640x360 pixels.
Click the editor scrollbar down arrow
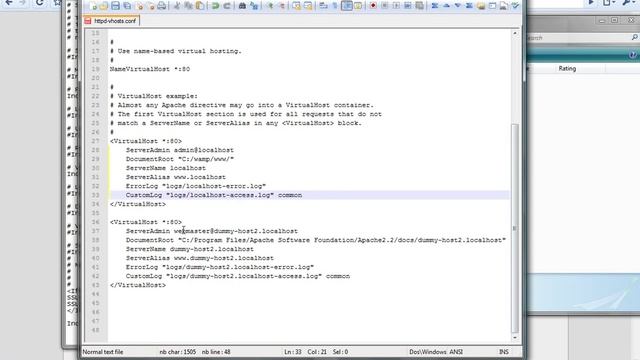pos(515,338)
